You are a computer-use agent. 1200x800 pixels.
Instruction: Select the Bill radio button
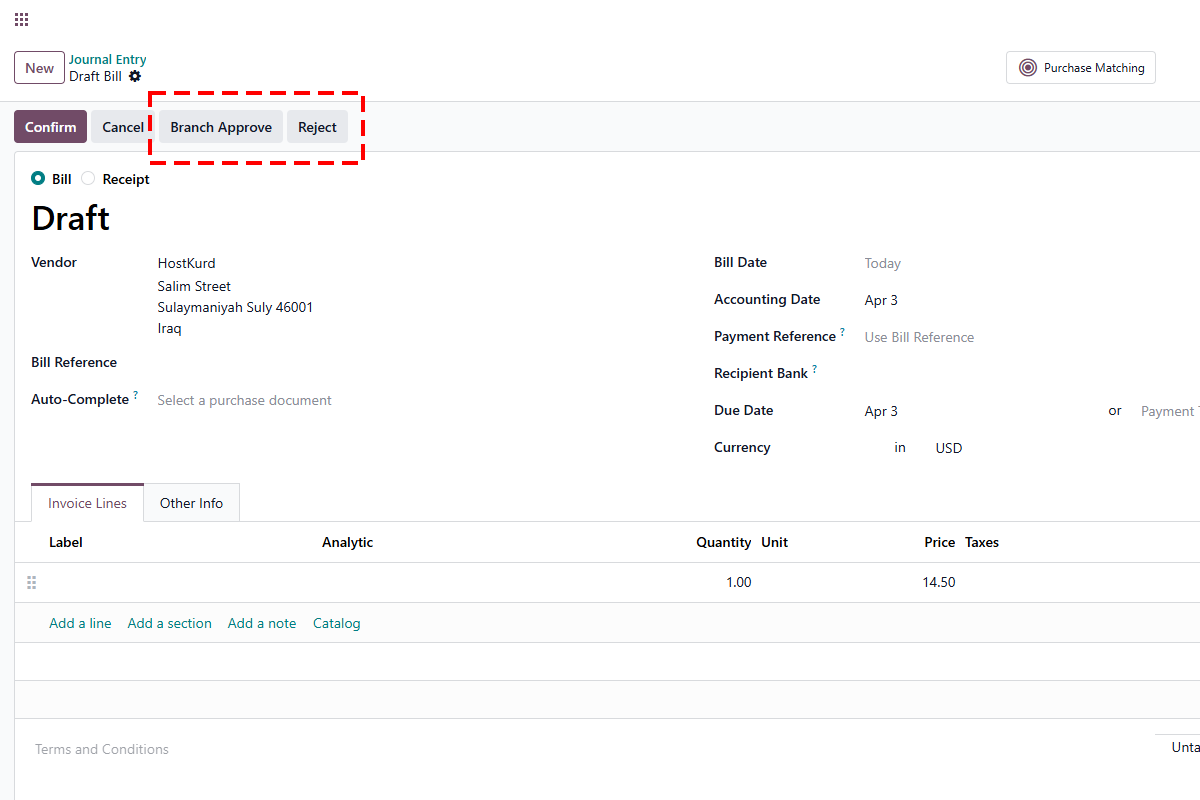point(38,179)
